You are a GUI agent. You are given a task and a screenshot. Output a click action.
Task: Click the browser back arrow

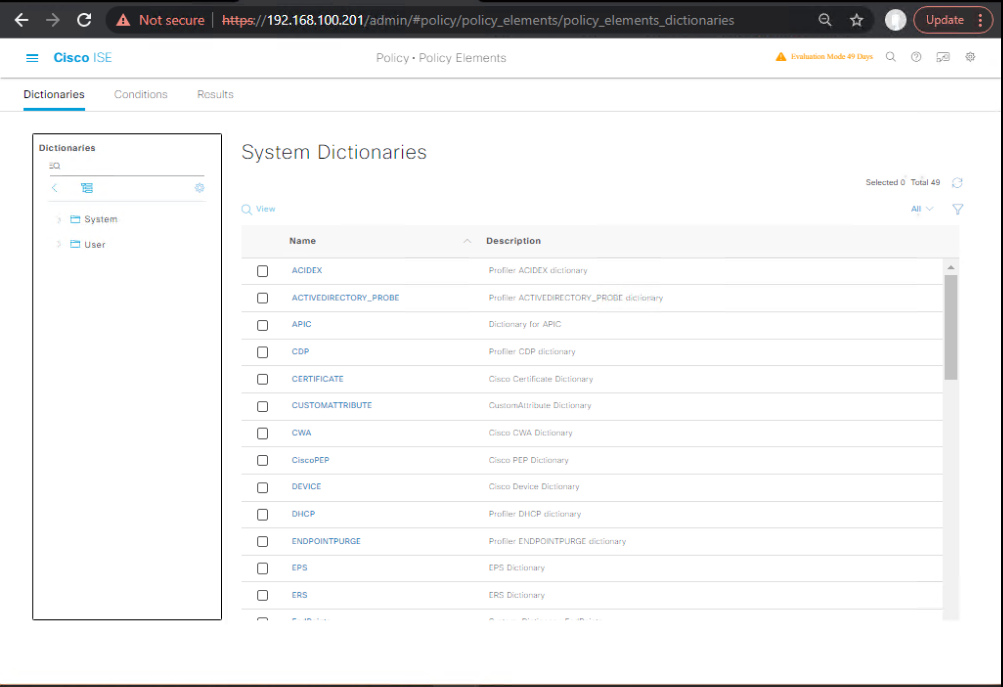[x=21, y=20]
